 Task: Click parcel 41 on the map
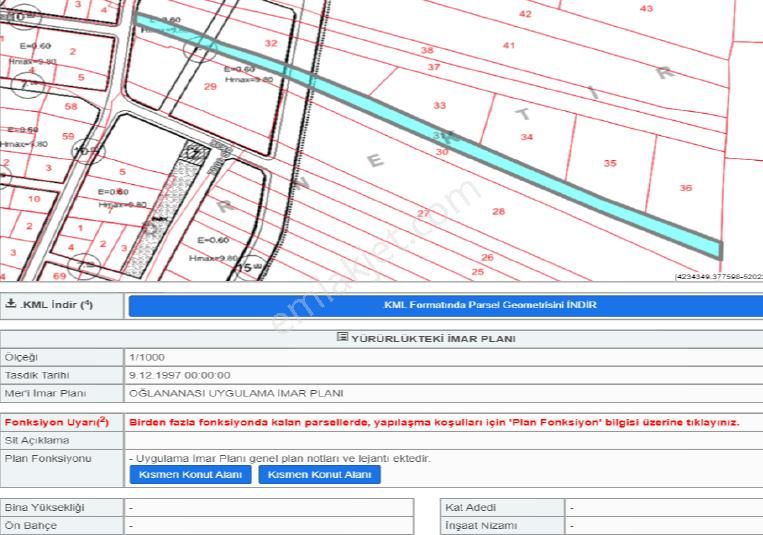click(x=509, y=45)
